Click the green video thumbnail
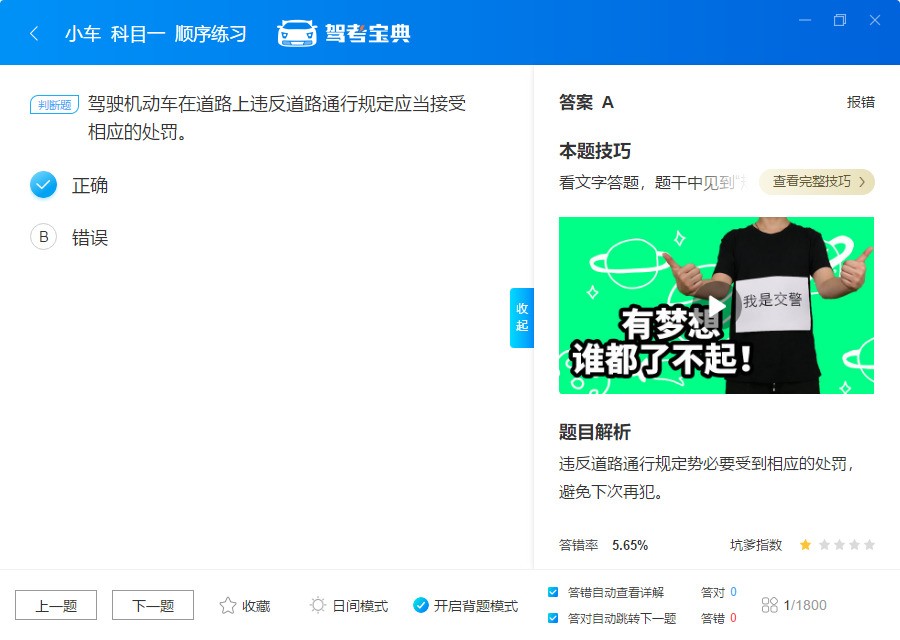Screen dimensions: 900x640 (717, 305)
